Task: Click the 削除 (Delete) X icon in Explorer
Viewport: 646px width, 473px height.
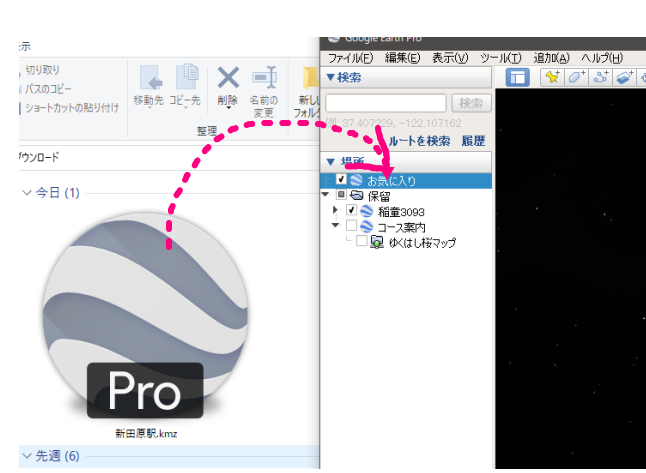Action: 228,77
